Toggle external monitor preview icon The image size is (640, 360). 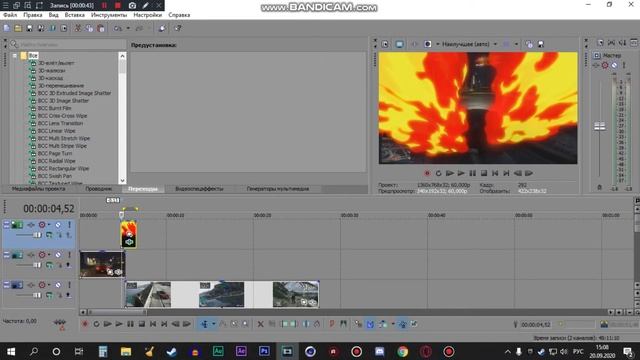(400, 44)
